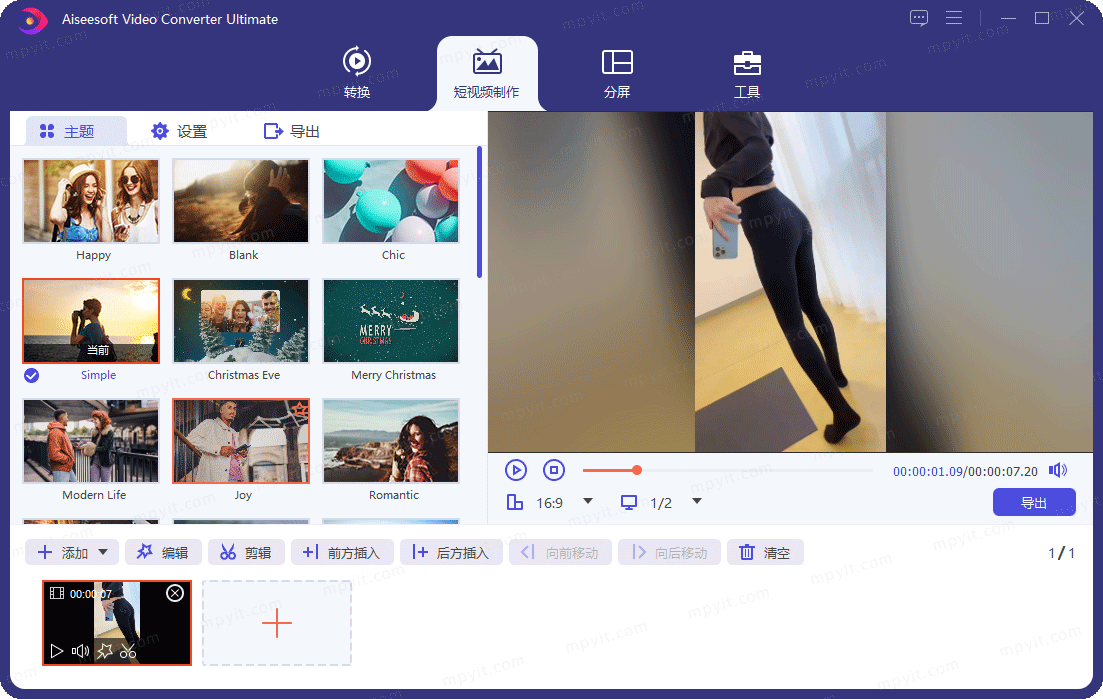Screen dimensions: 1103x699
Task: Click the theme list scrollbar
Action: click(x=479, y=212)
